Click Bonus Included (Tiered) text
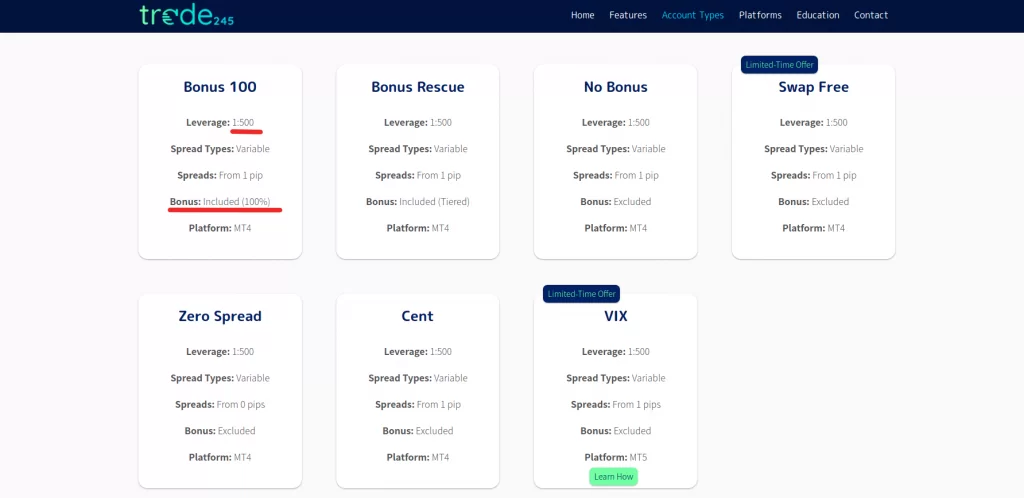Image resolution: width=1024 pixels, height=498 pixels. pyautogui.click(x=418, y=202)
